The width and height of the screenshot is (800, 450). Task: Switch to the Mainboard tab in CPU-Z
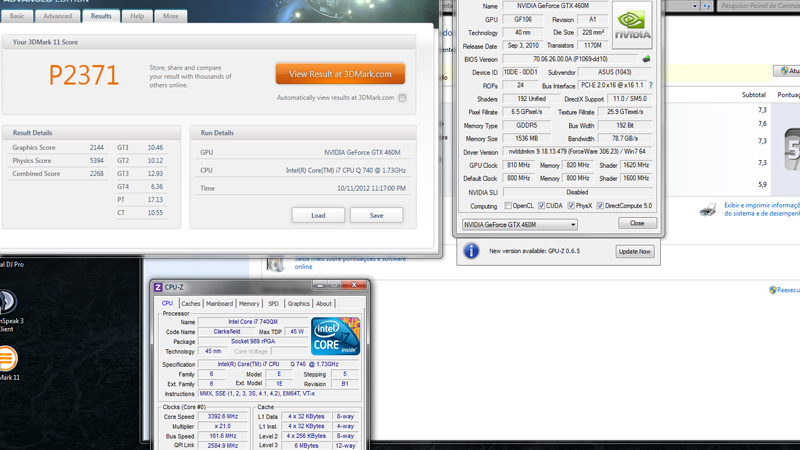pos(219,304)
